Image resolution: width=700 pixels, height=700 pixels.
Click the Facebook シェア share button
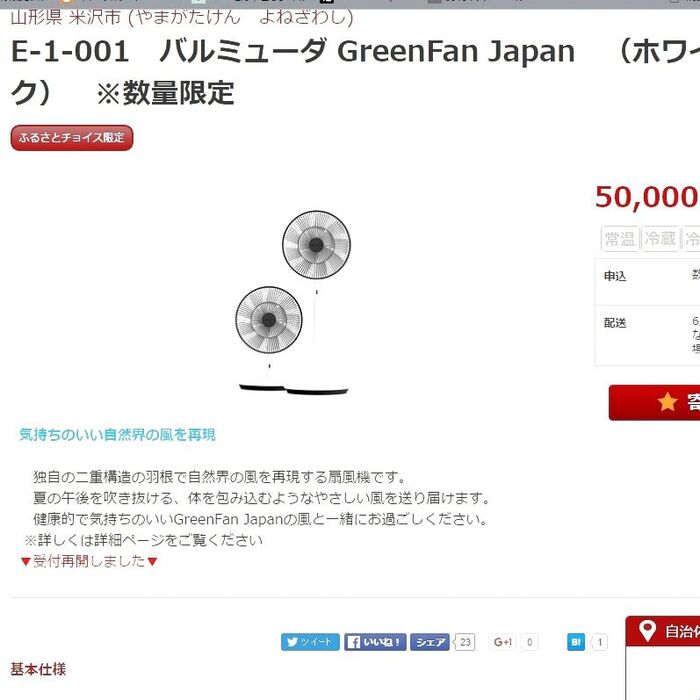[429, 642]
